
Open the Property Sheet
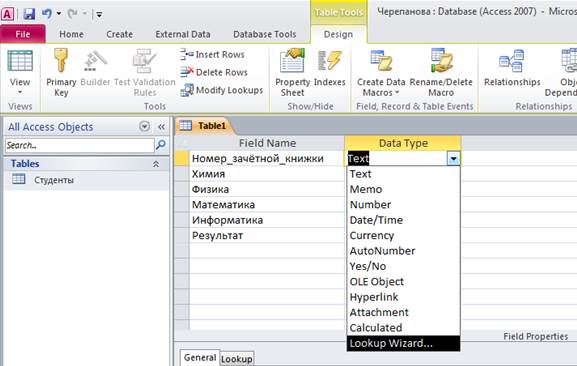pos(293,72)
